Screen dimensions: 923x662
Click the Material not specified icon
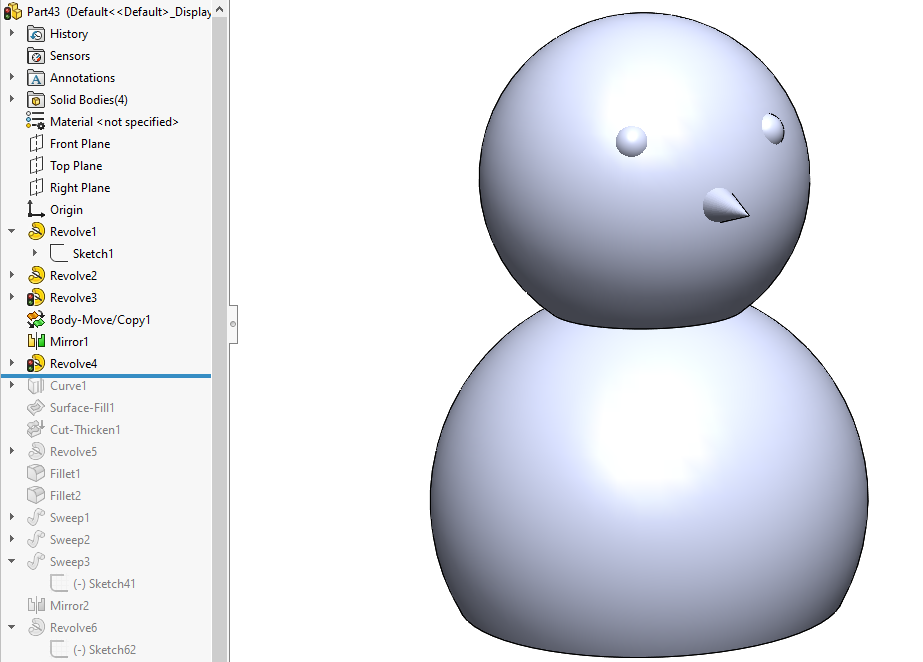[x=35, y=121]
